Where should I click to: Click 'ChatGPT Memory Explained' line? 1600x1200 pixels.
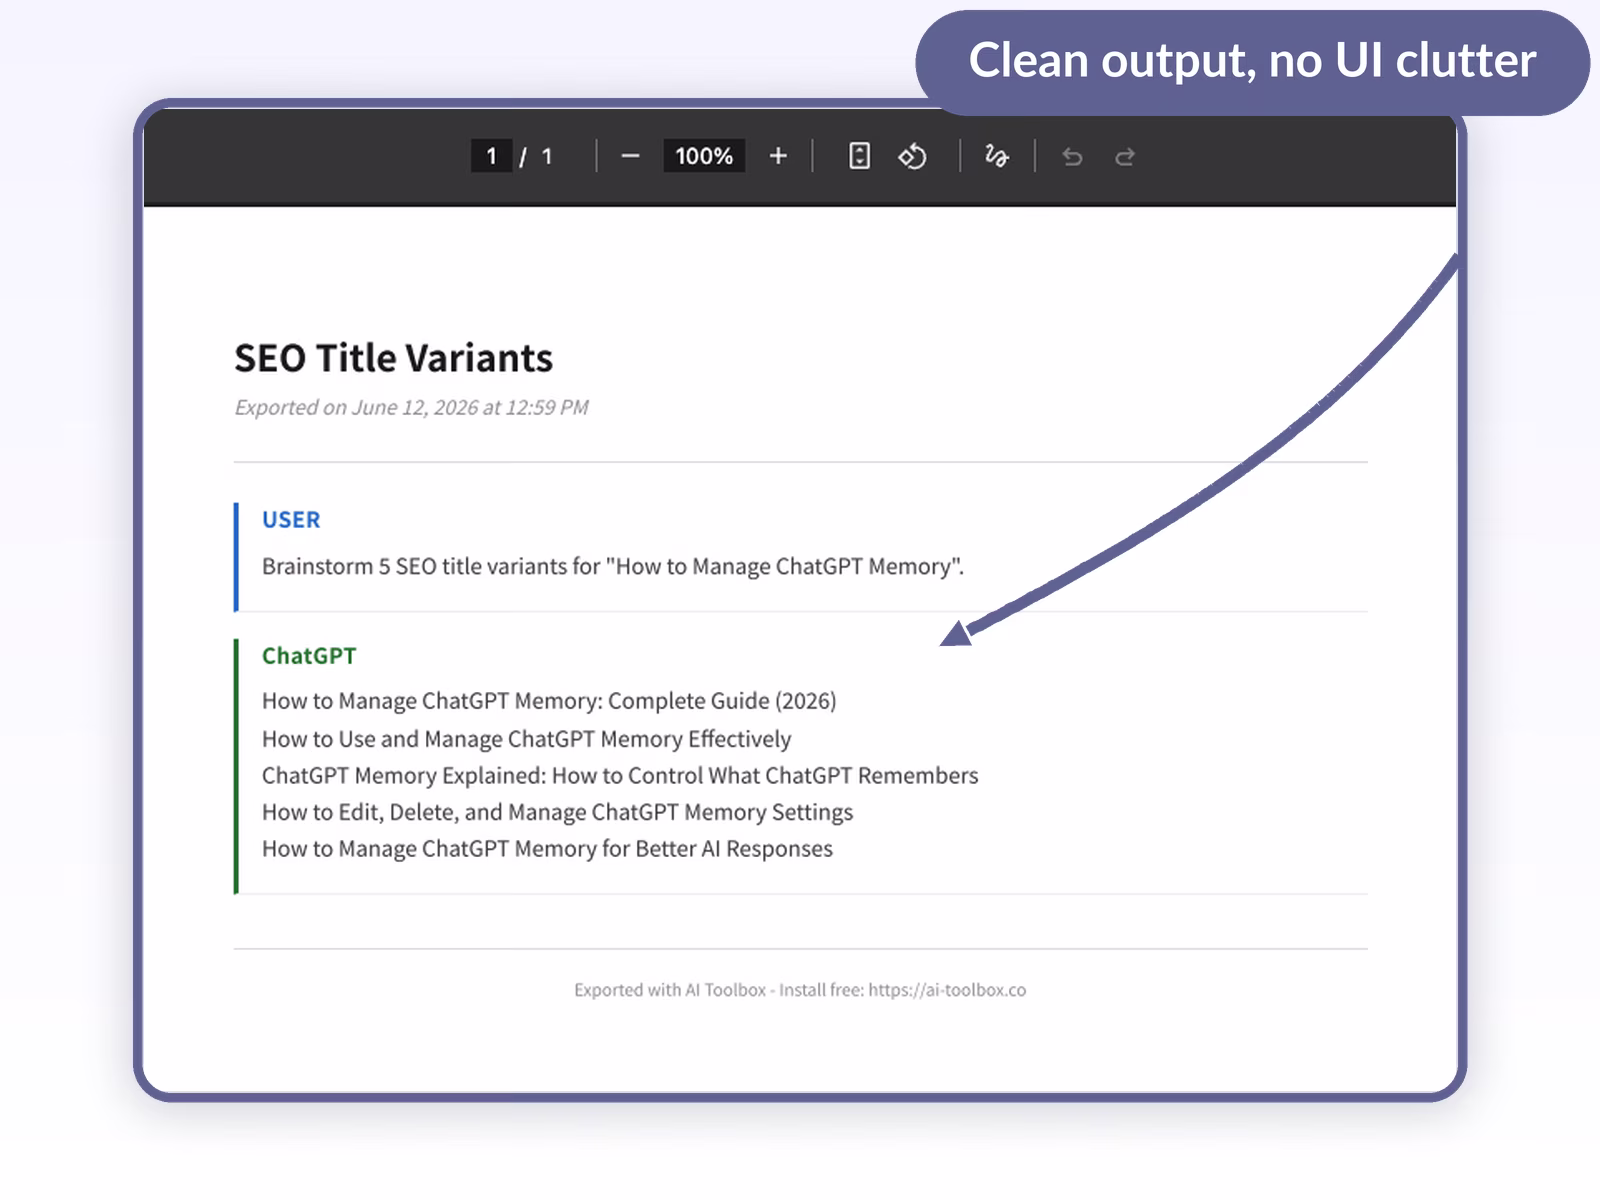[x=620, y=776]
